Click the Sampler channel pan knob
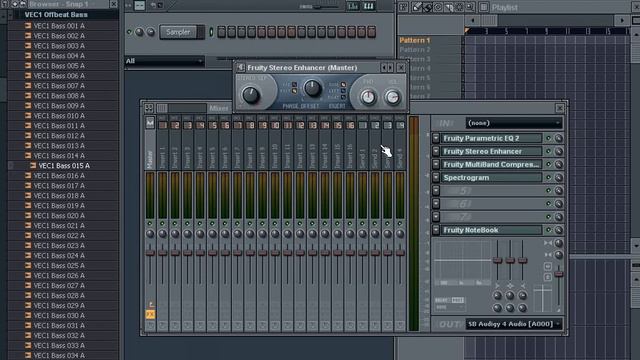The image size is (640, 360). coord(140,32)
